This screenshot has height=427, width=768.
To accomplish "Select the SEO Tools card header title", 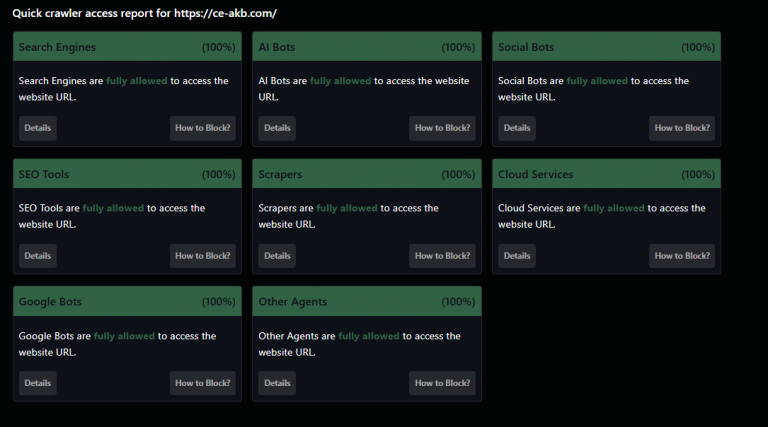I will 44,174.
